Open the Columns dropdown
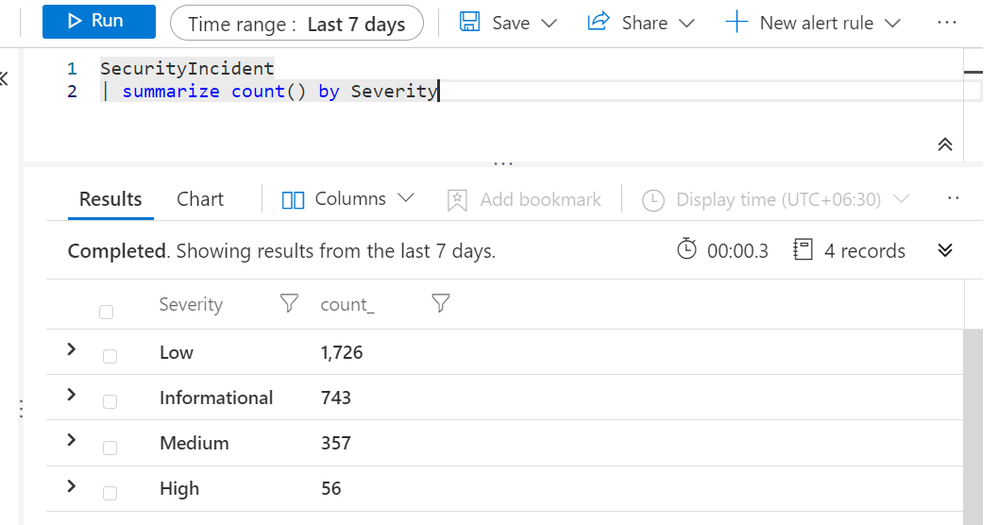This screenshot has width=999, height=525. 348,199
